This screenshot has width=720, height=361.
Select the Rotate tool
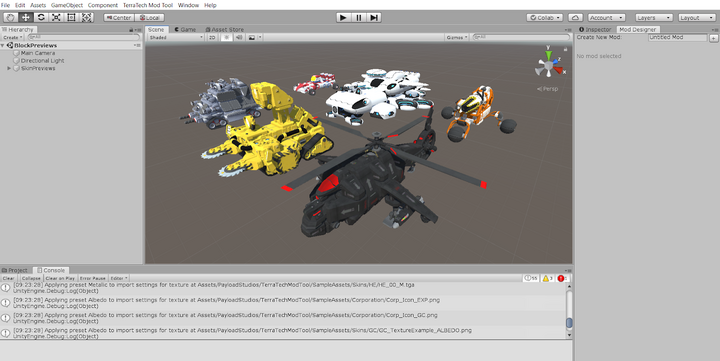pos(41,17)
